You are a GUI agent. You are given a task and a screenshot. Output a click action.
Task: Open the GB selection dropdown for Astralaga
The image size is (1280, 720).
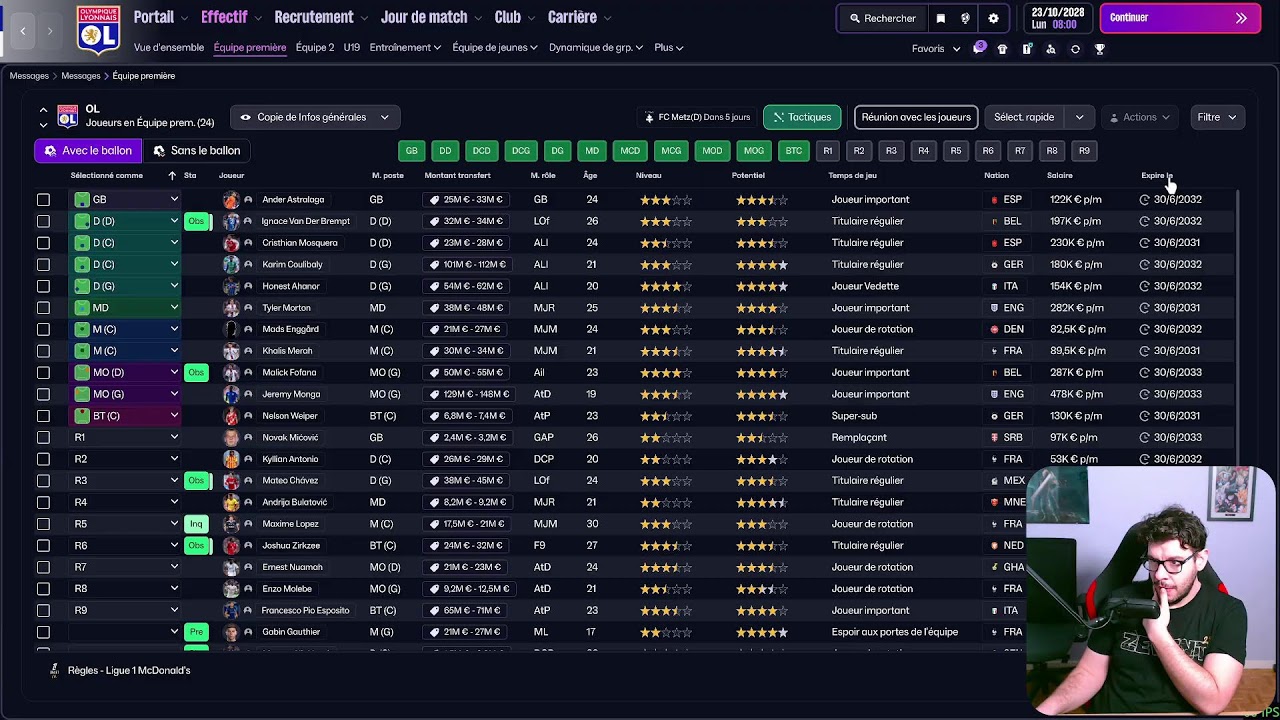pos(125,200)
